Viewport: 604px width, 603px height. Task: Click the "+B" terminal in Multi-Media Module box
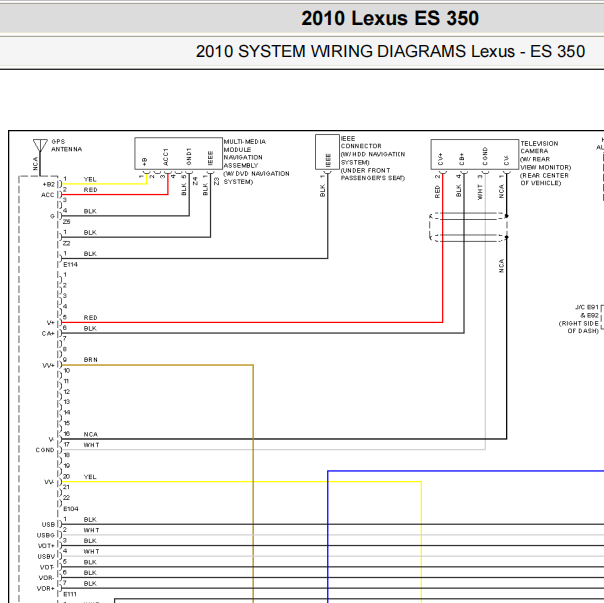coord(144,162)
